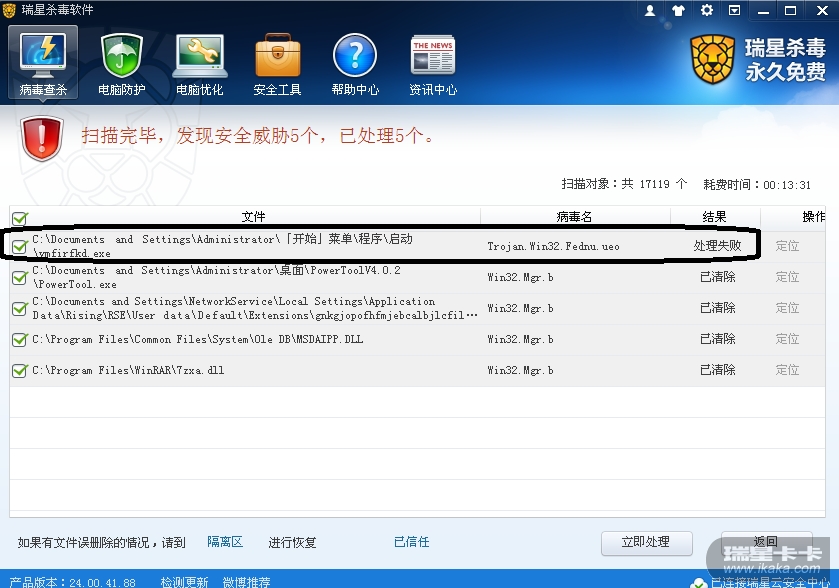Open the 安全工具 toolbox icon
The height and width of the screenshot is (588, 839).
tap(277, 63)
